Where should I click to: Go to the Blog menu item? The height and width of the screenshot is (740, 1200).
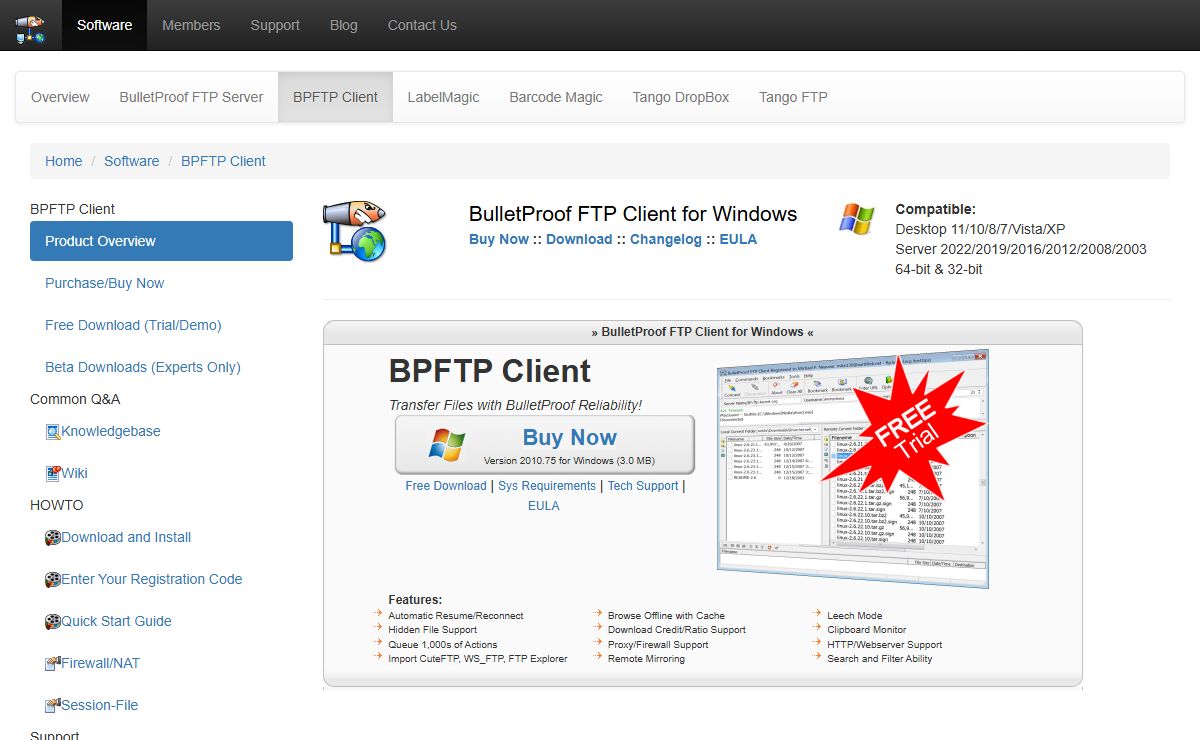[x=343, y=25]
